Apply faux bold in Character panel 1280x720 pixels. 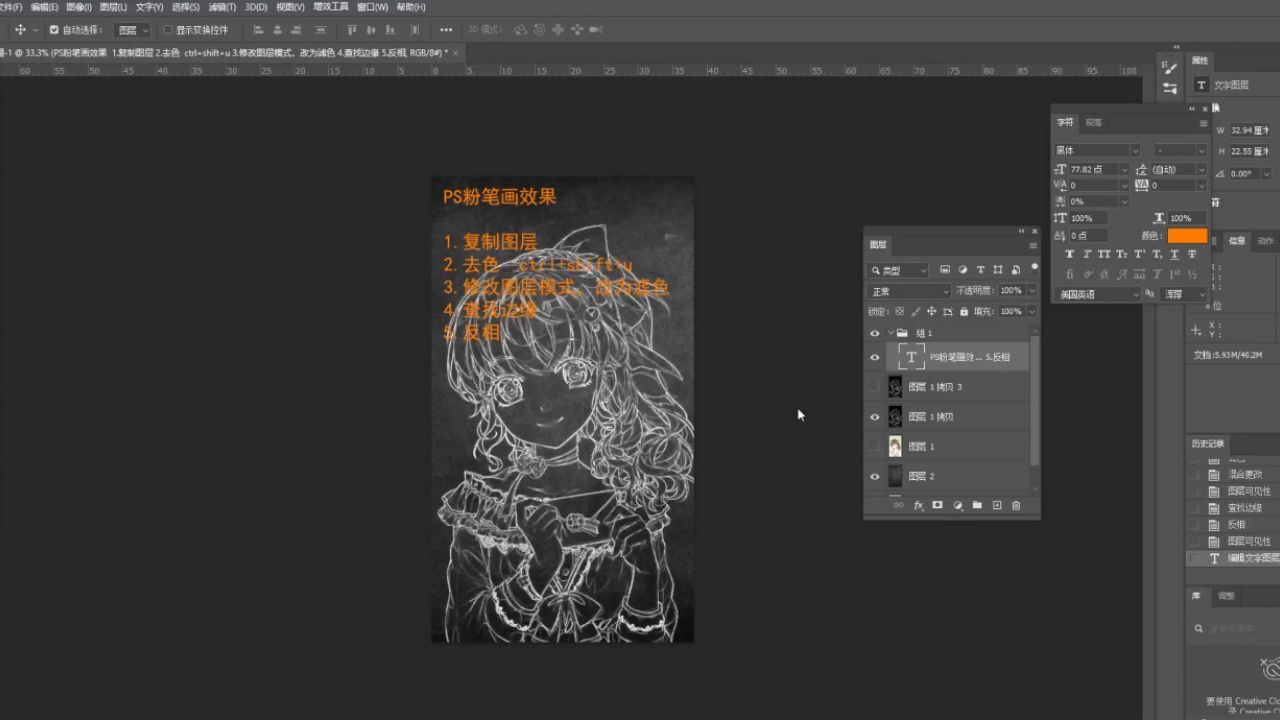click(1070, 255)
